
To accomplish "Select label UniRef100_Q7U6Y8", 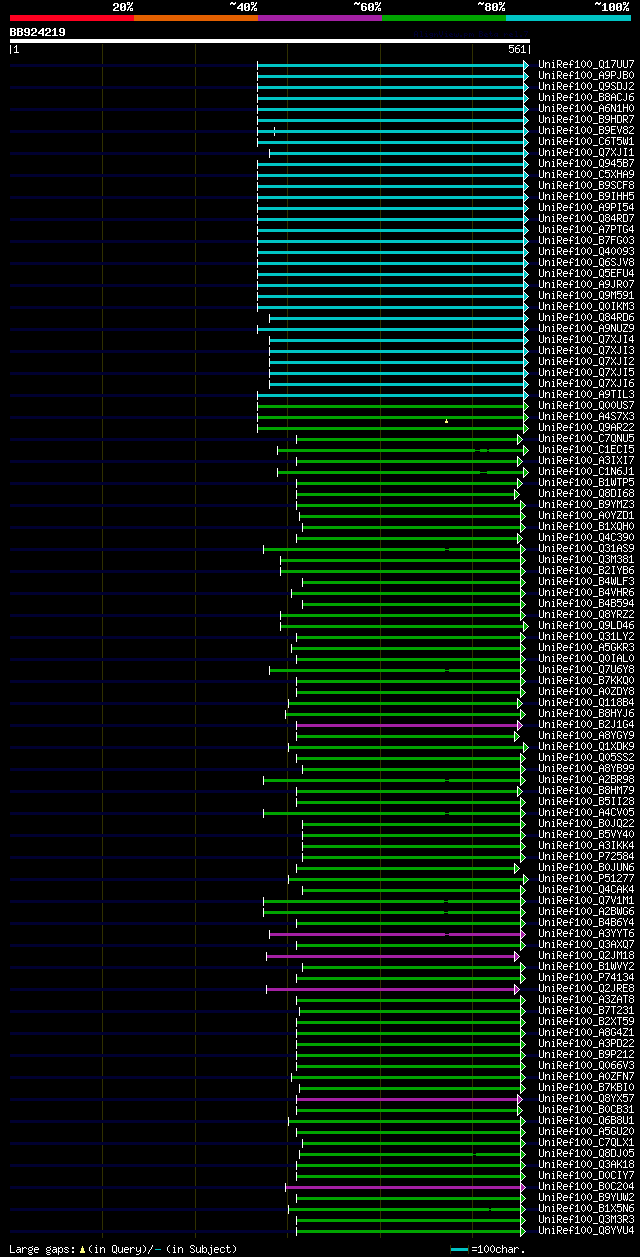I will (x=586, y=669).
